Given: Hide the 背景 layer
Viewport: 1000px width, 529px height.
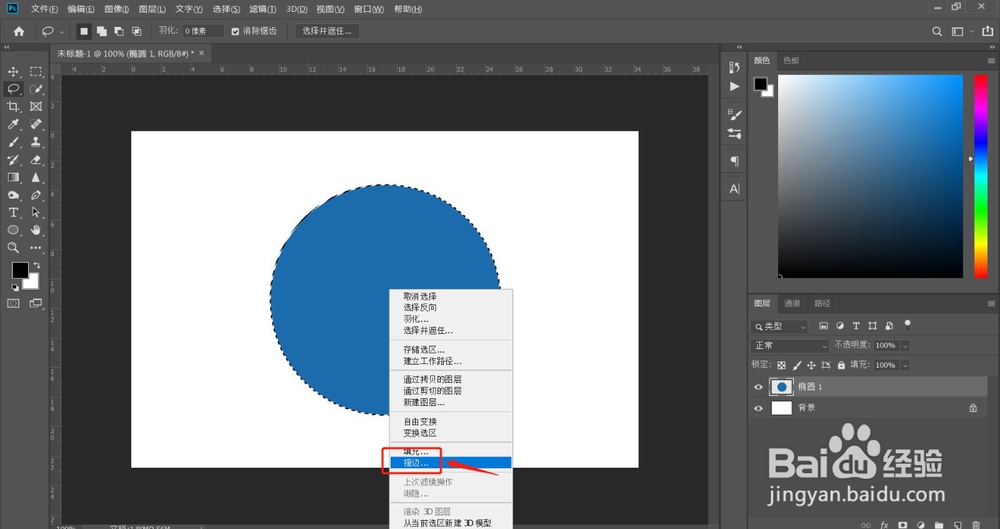Looking at the screenshot, I should [758, 408].
